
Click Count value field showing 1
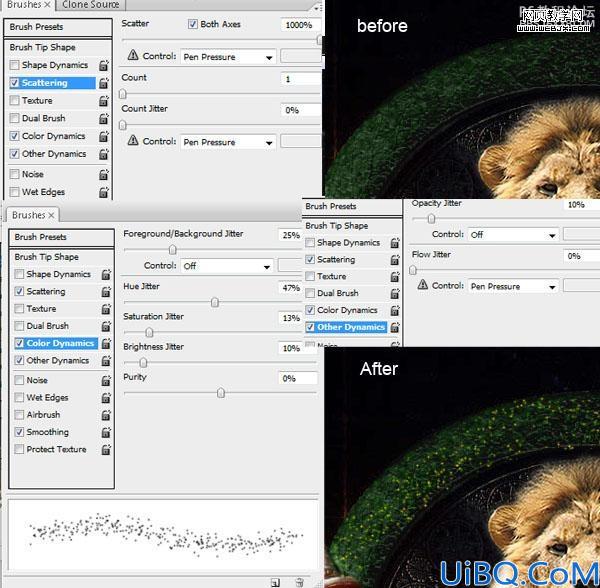300,79
